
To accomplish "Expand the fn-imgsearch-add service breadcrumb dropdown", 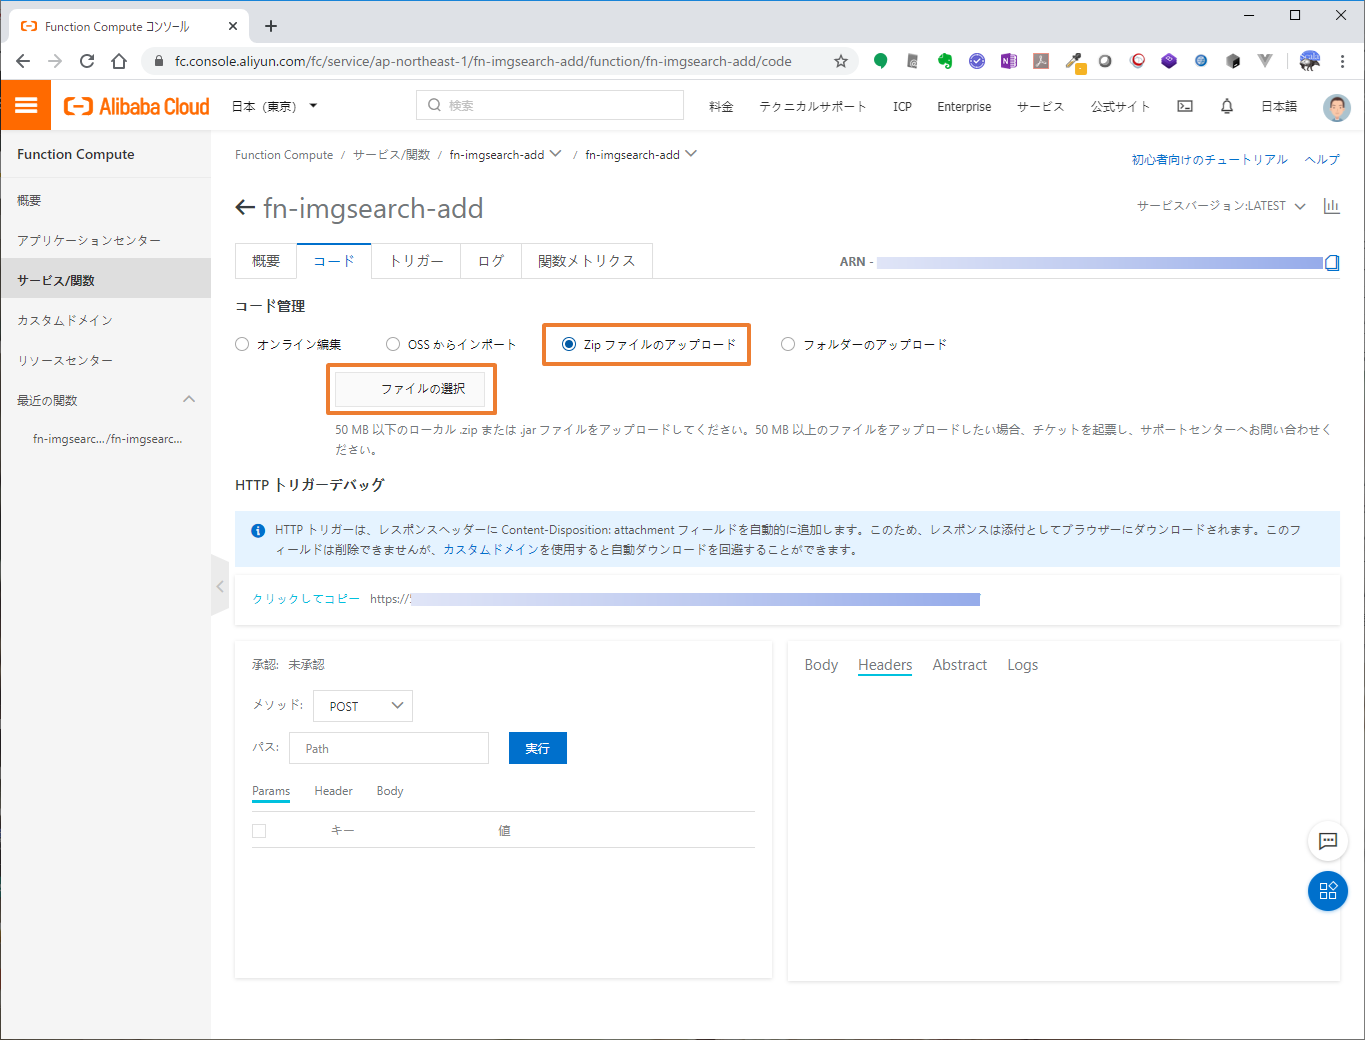I will (x=555, y=154).
